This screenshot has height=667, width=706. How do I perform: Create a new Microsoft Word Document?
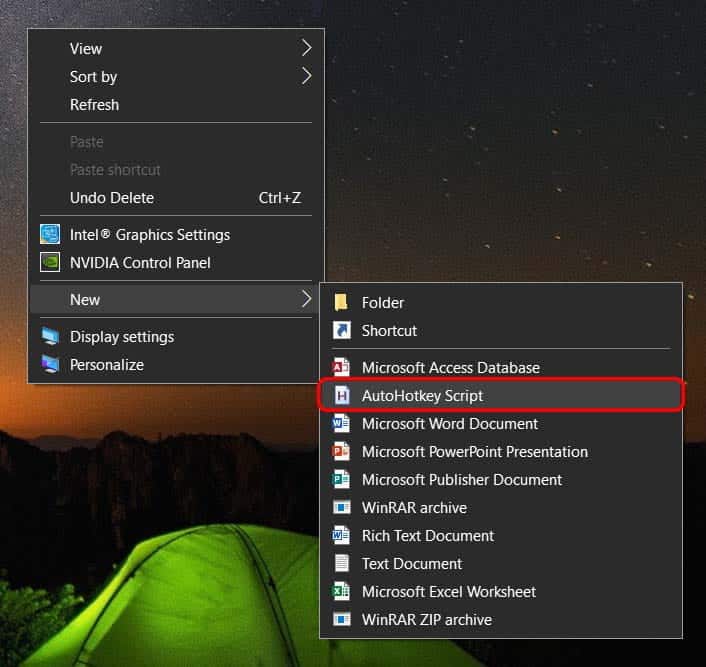(501, 424)
